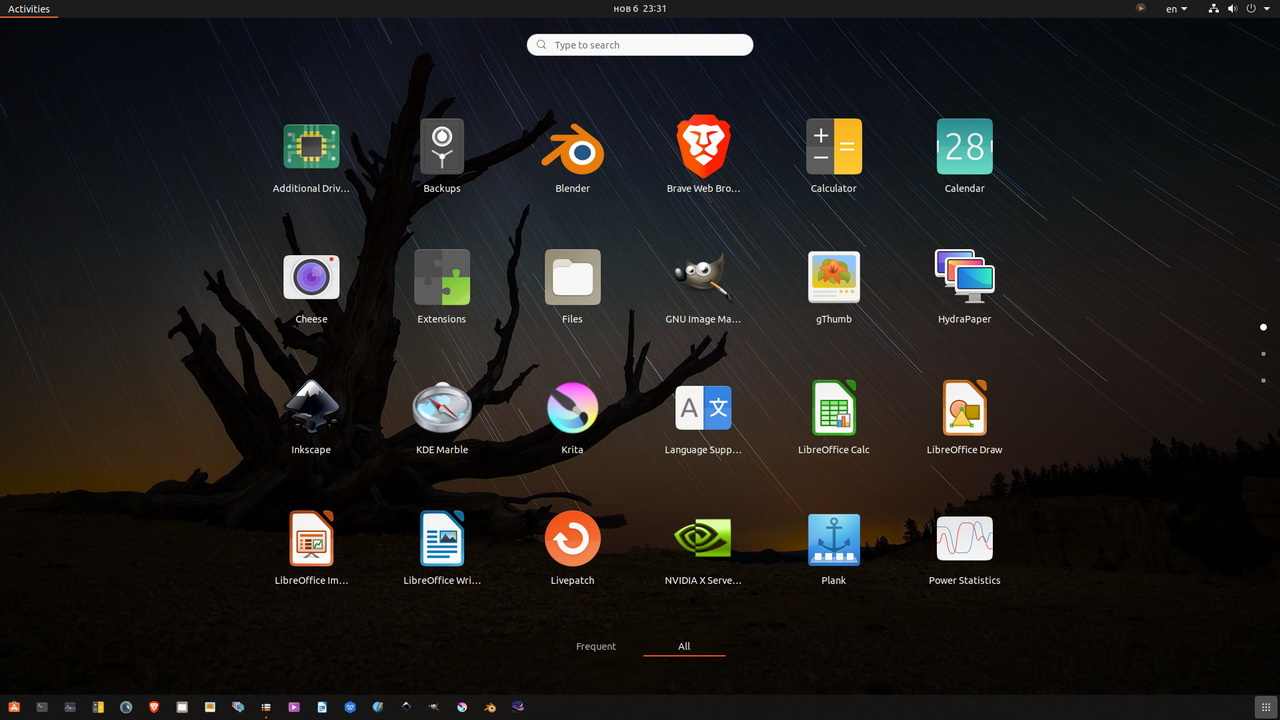Go to third page of app grid
Image resolution: width=1280 pixels, height=720 pixels.
tap(1263, 380)
